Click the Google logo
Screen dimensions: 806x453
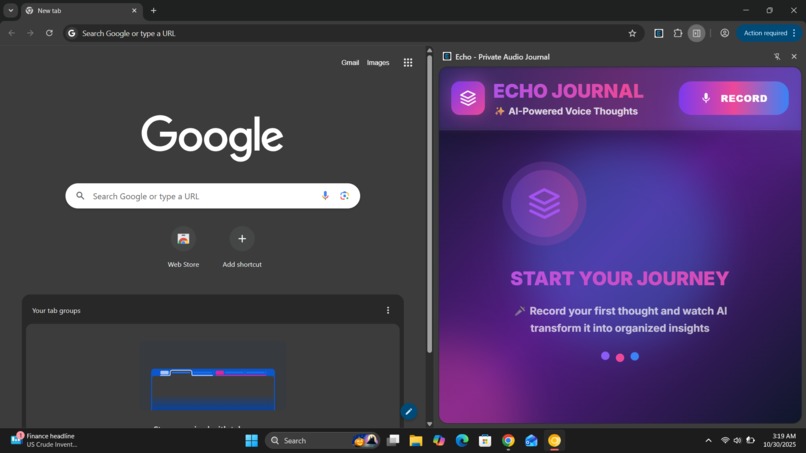click(x=212, y=138)
